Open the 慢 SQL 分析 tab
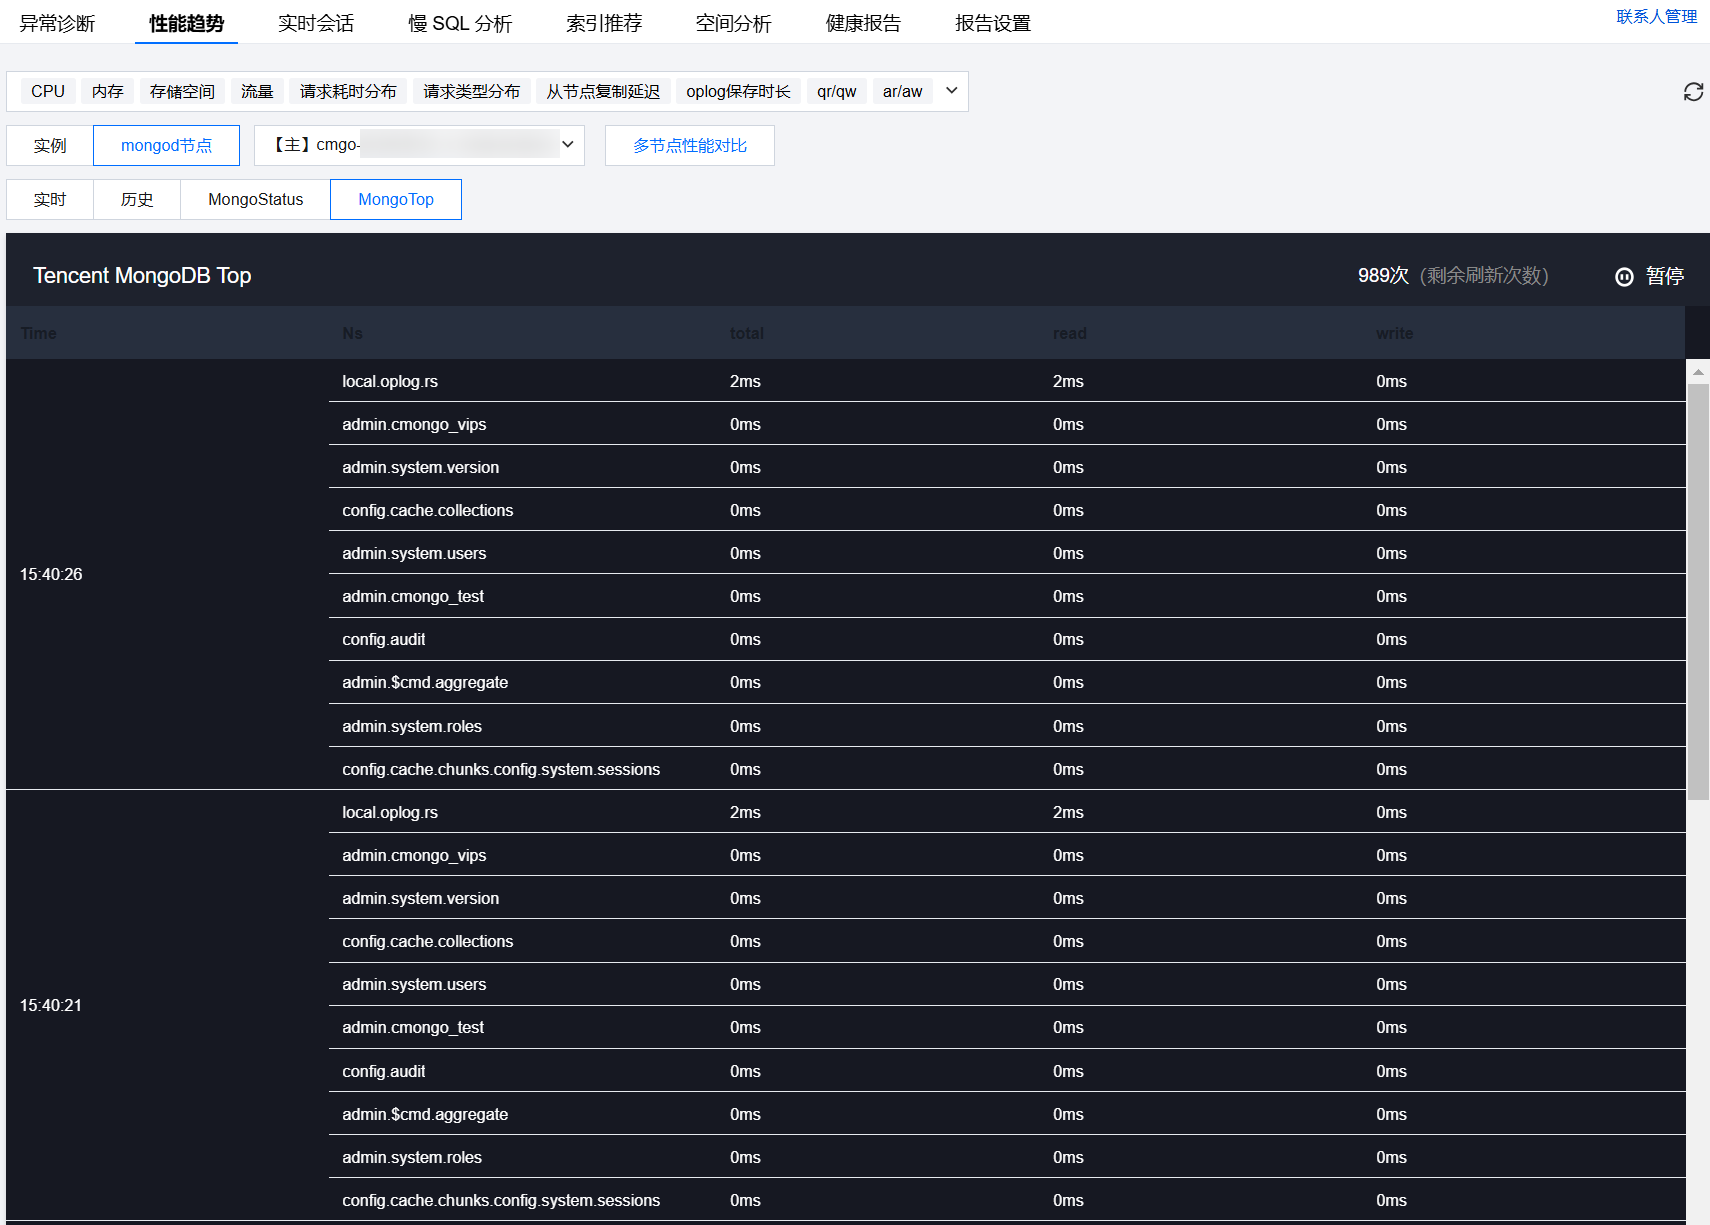1710x1225 pixels. [x=460, y=23]
